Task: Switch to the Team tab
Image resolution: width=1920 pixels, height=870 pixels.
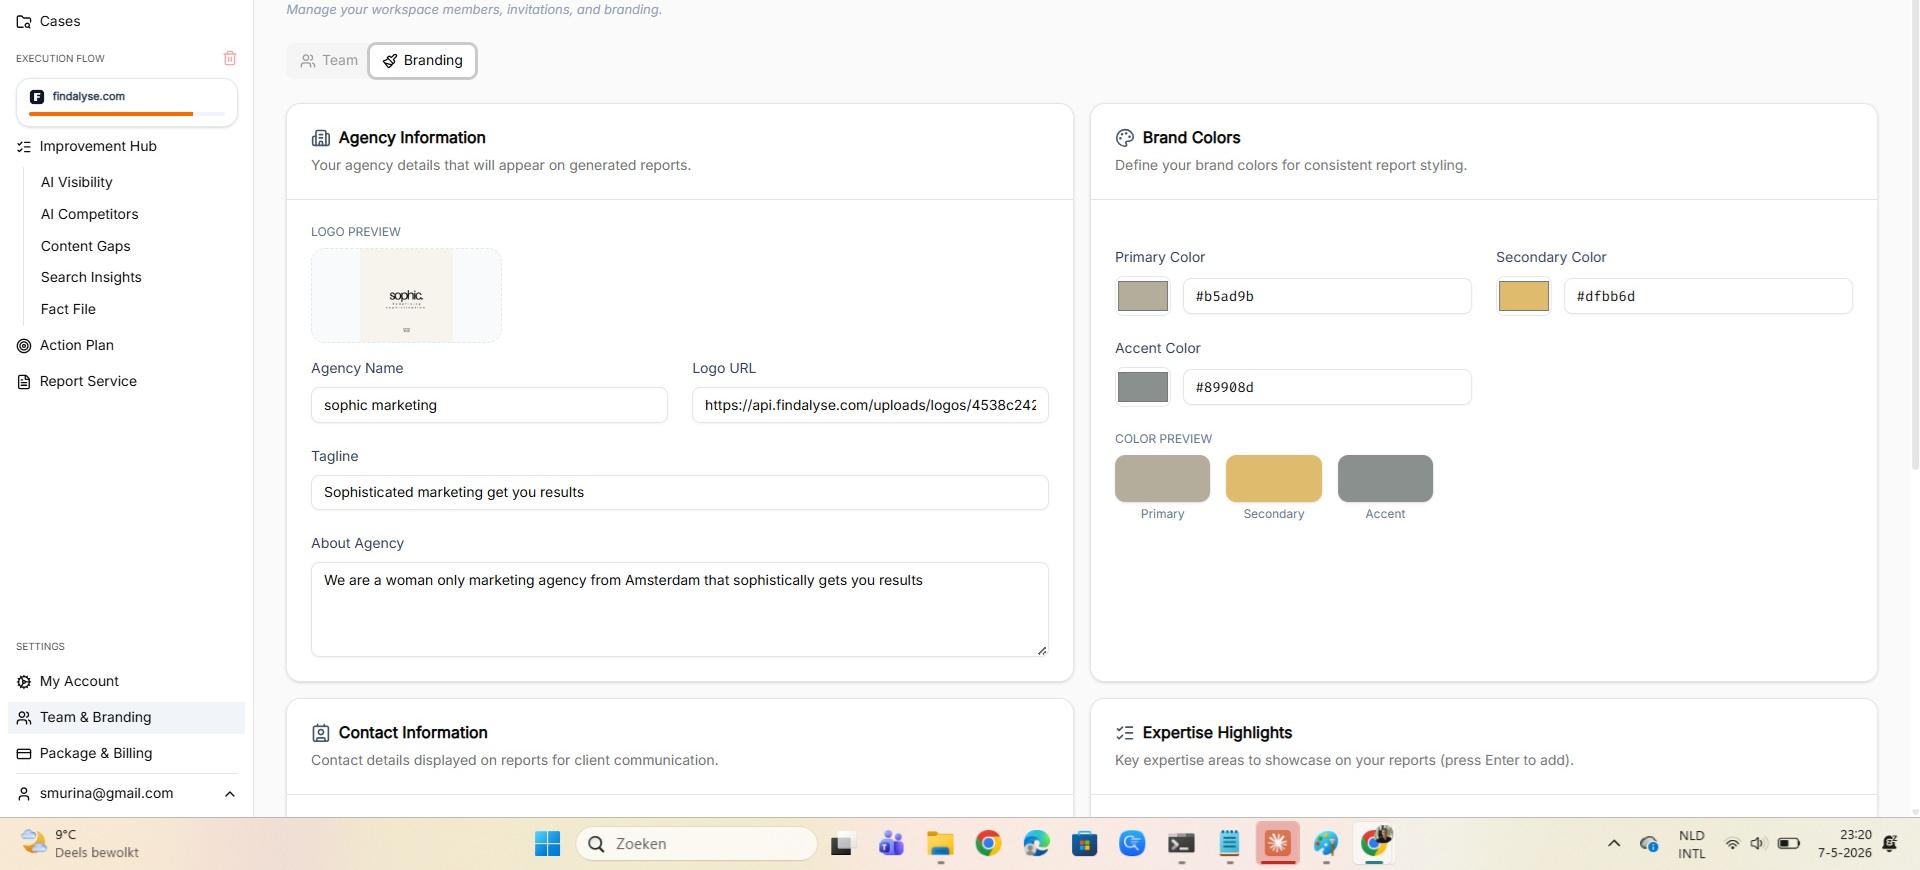Action: coord(329,60)
